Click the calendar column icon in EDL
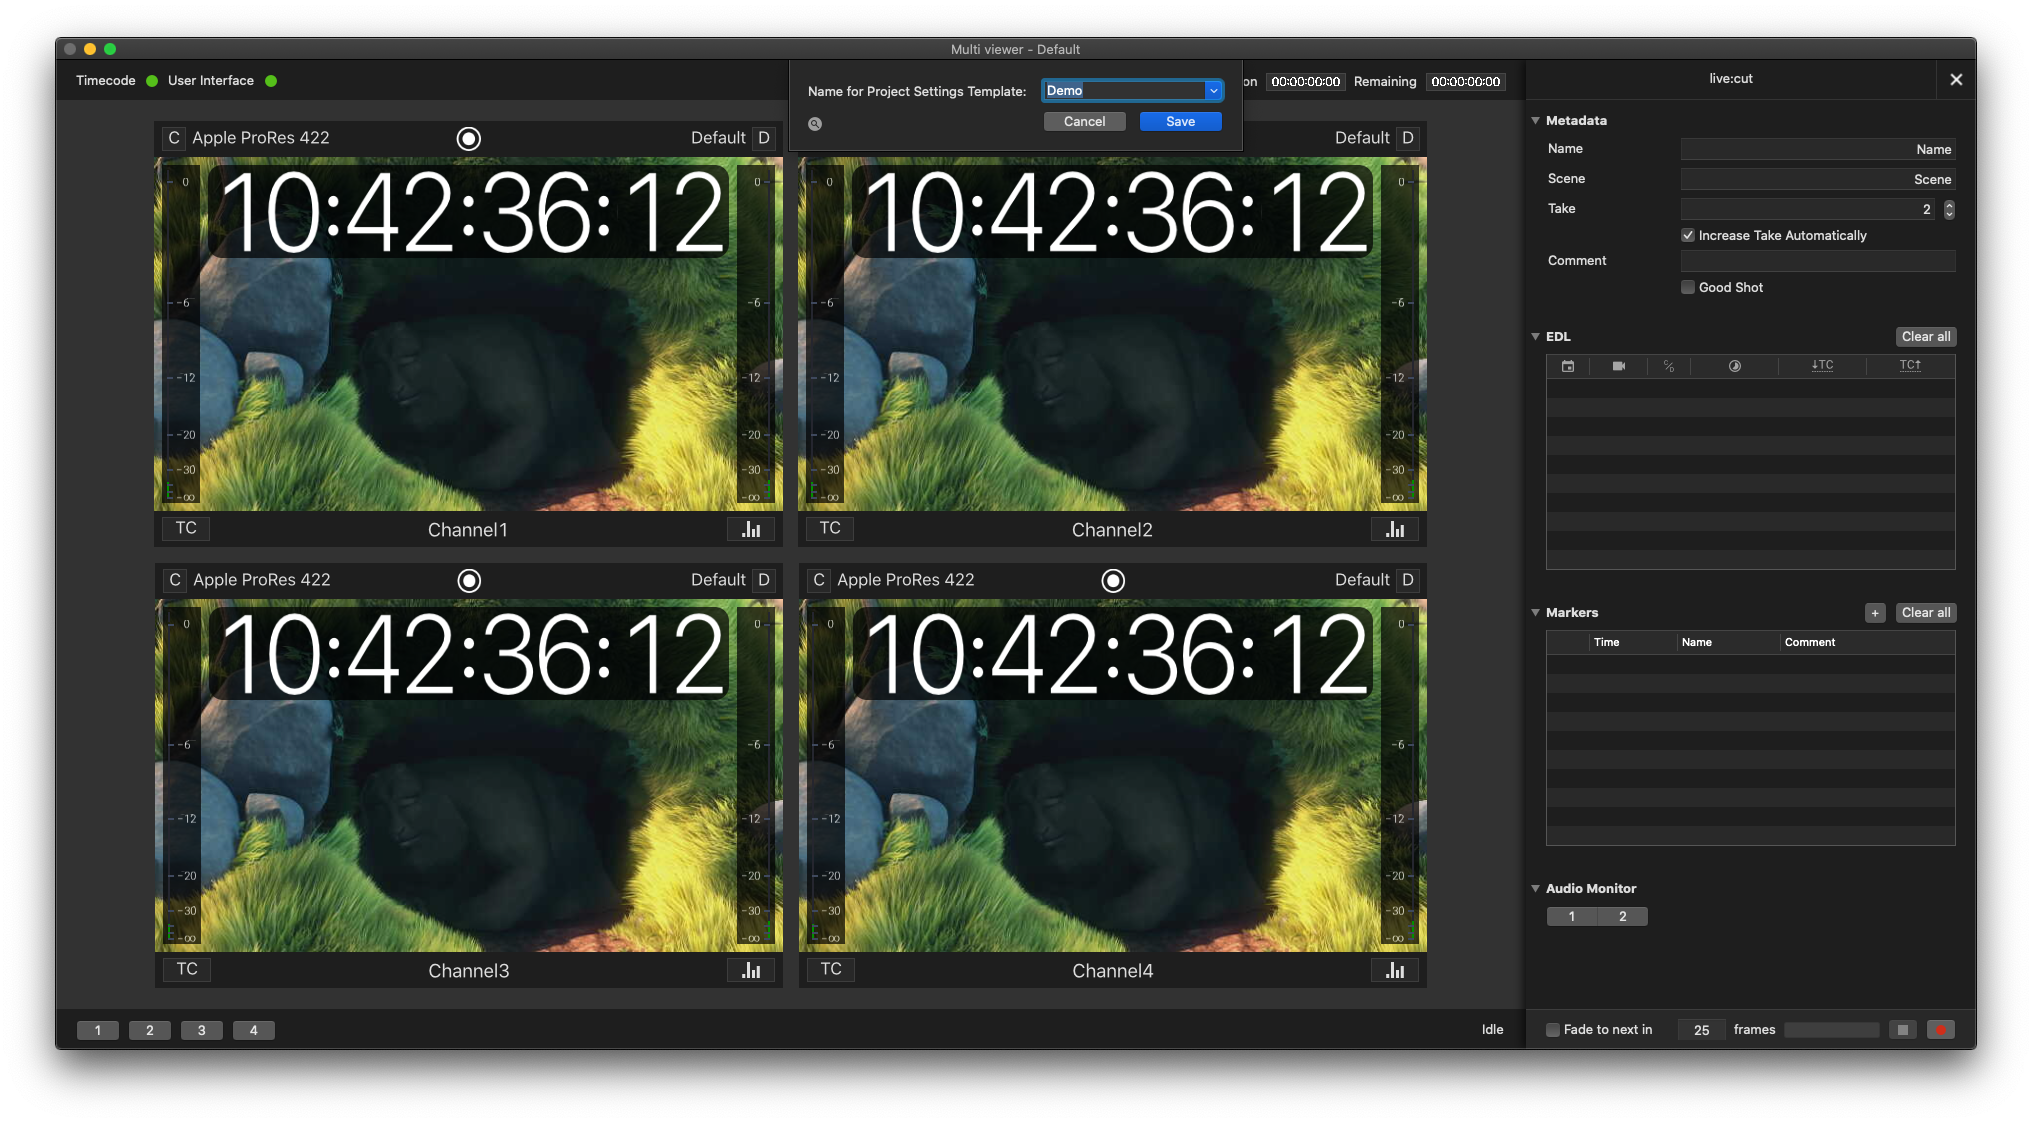Image resolution: width=2032 pixels, height=1123 pixels. [x=1568, y=366]
